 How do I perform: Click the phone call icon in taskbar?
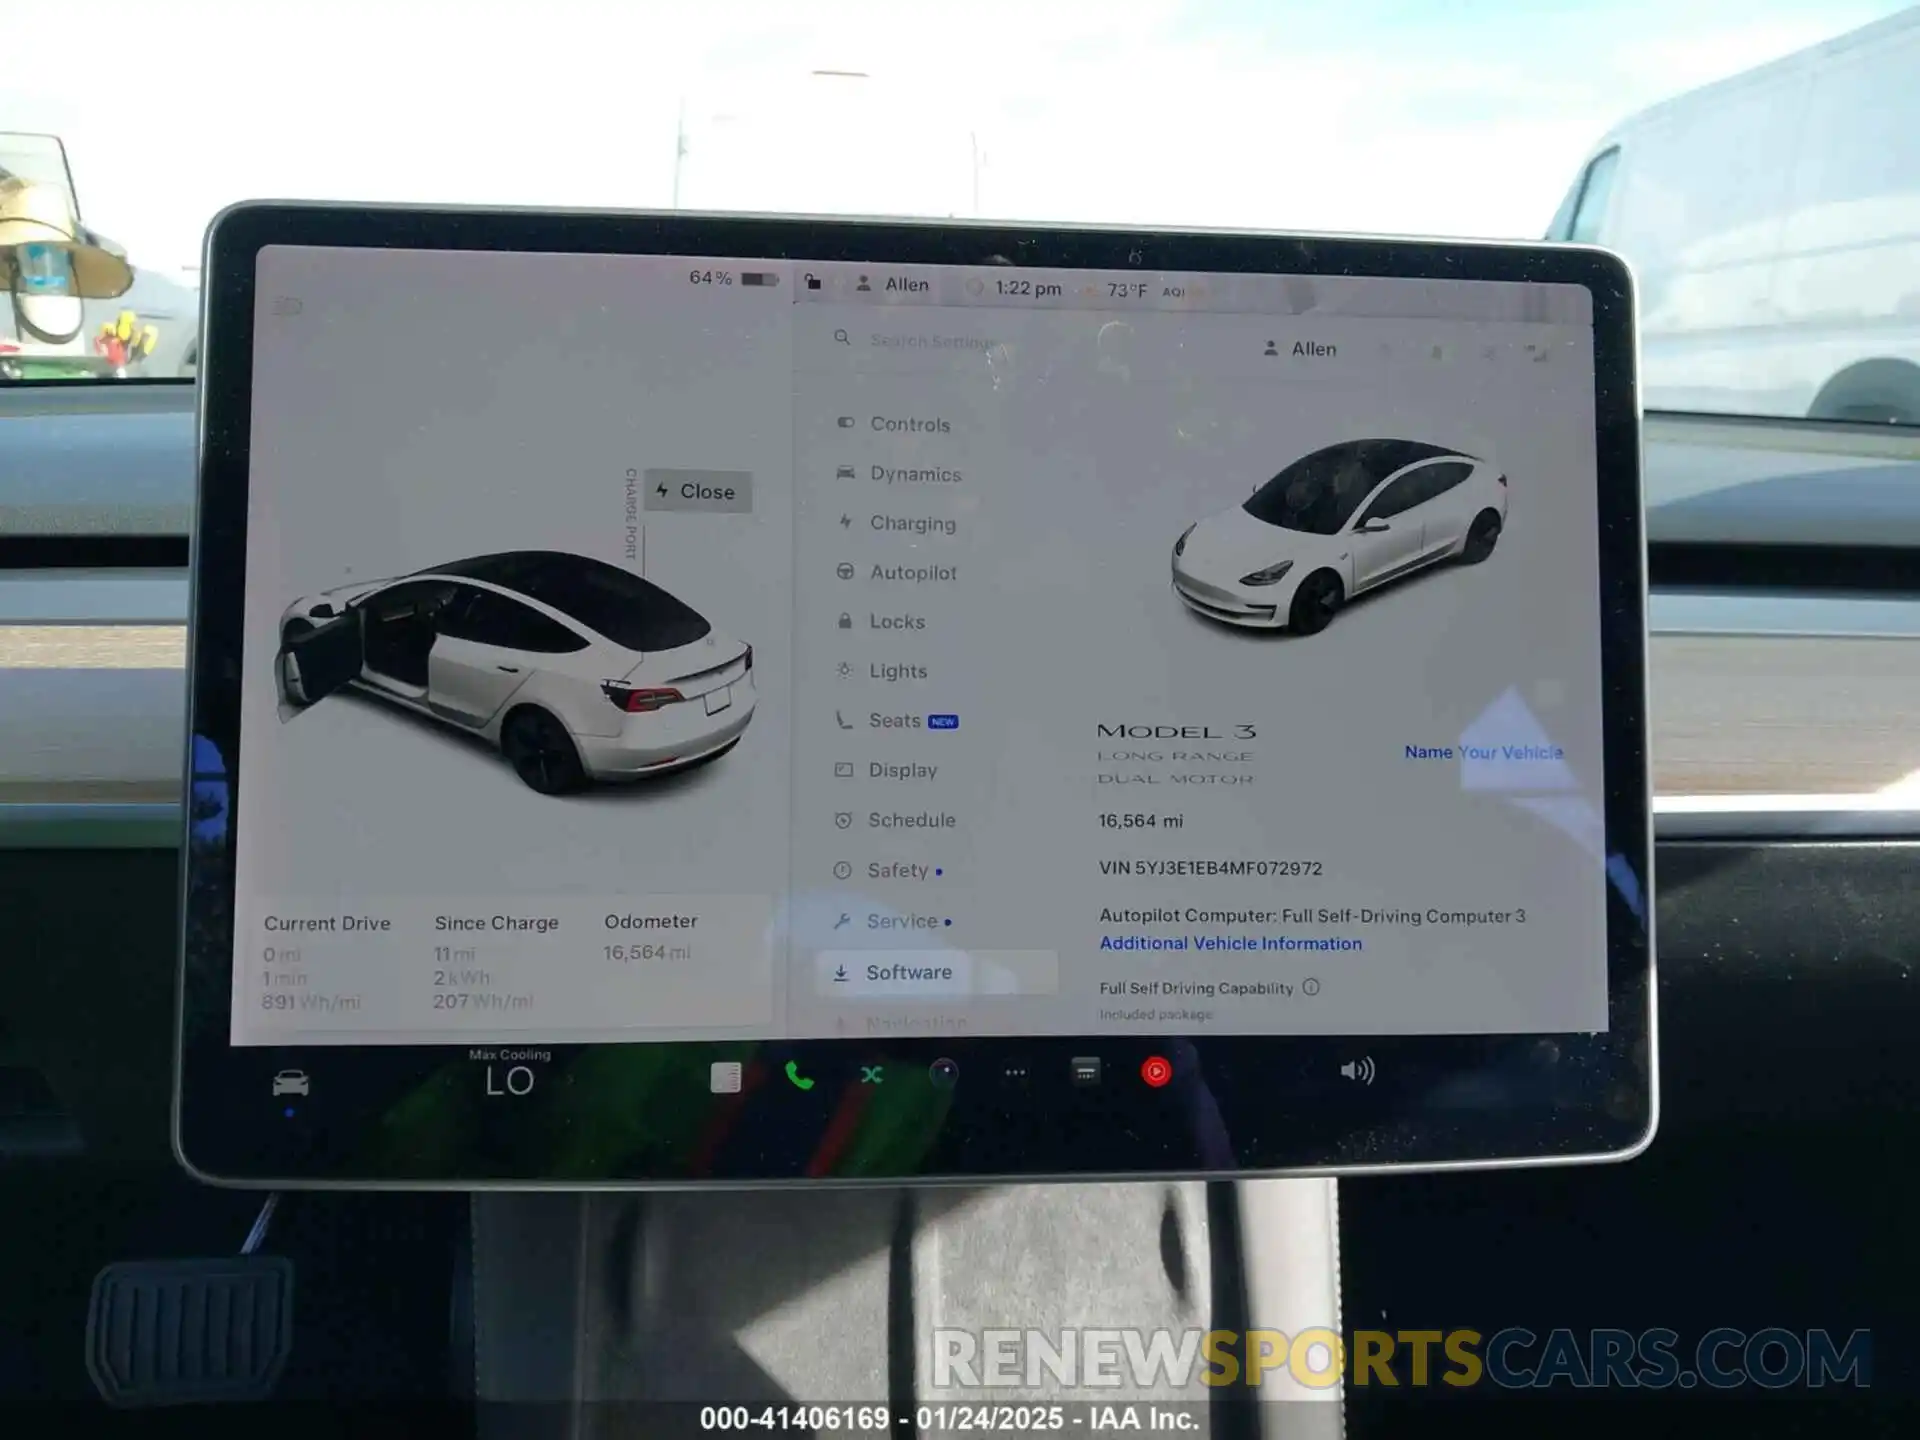(x=798, y=1075)
